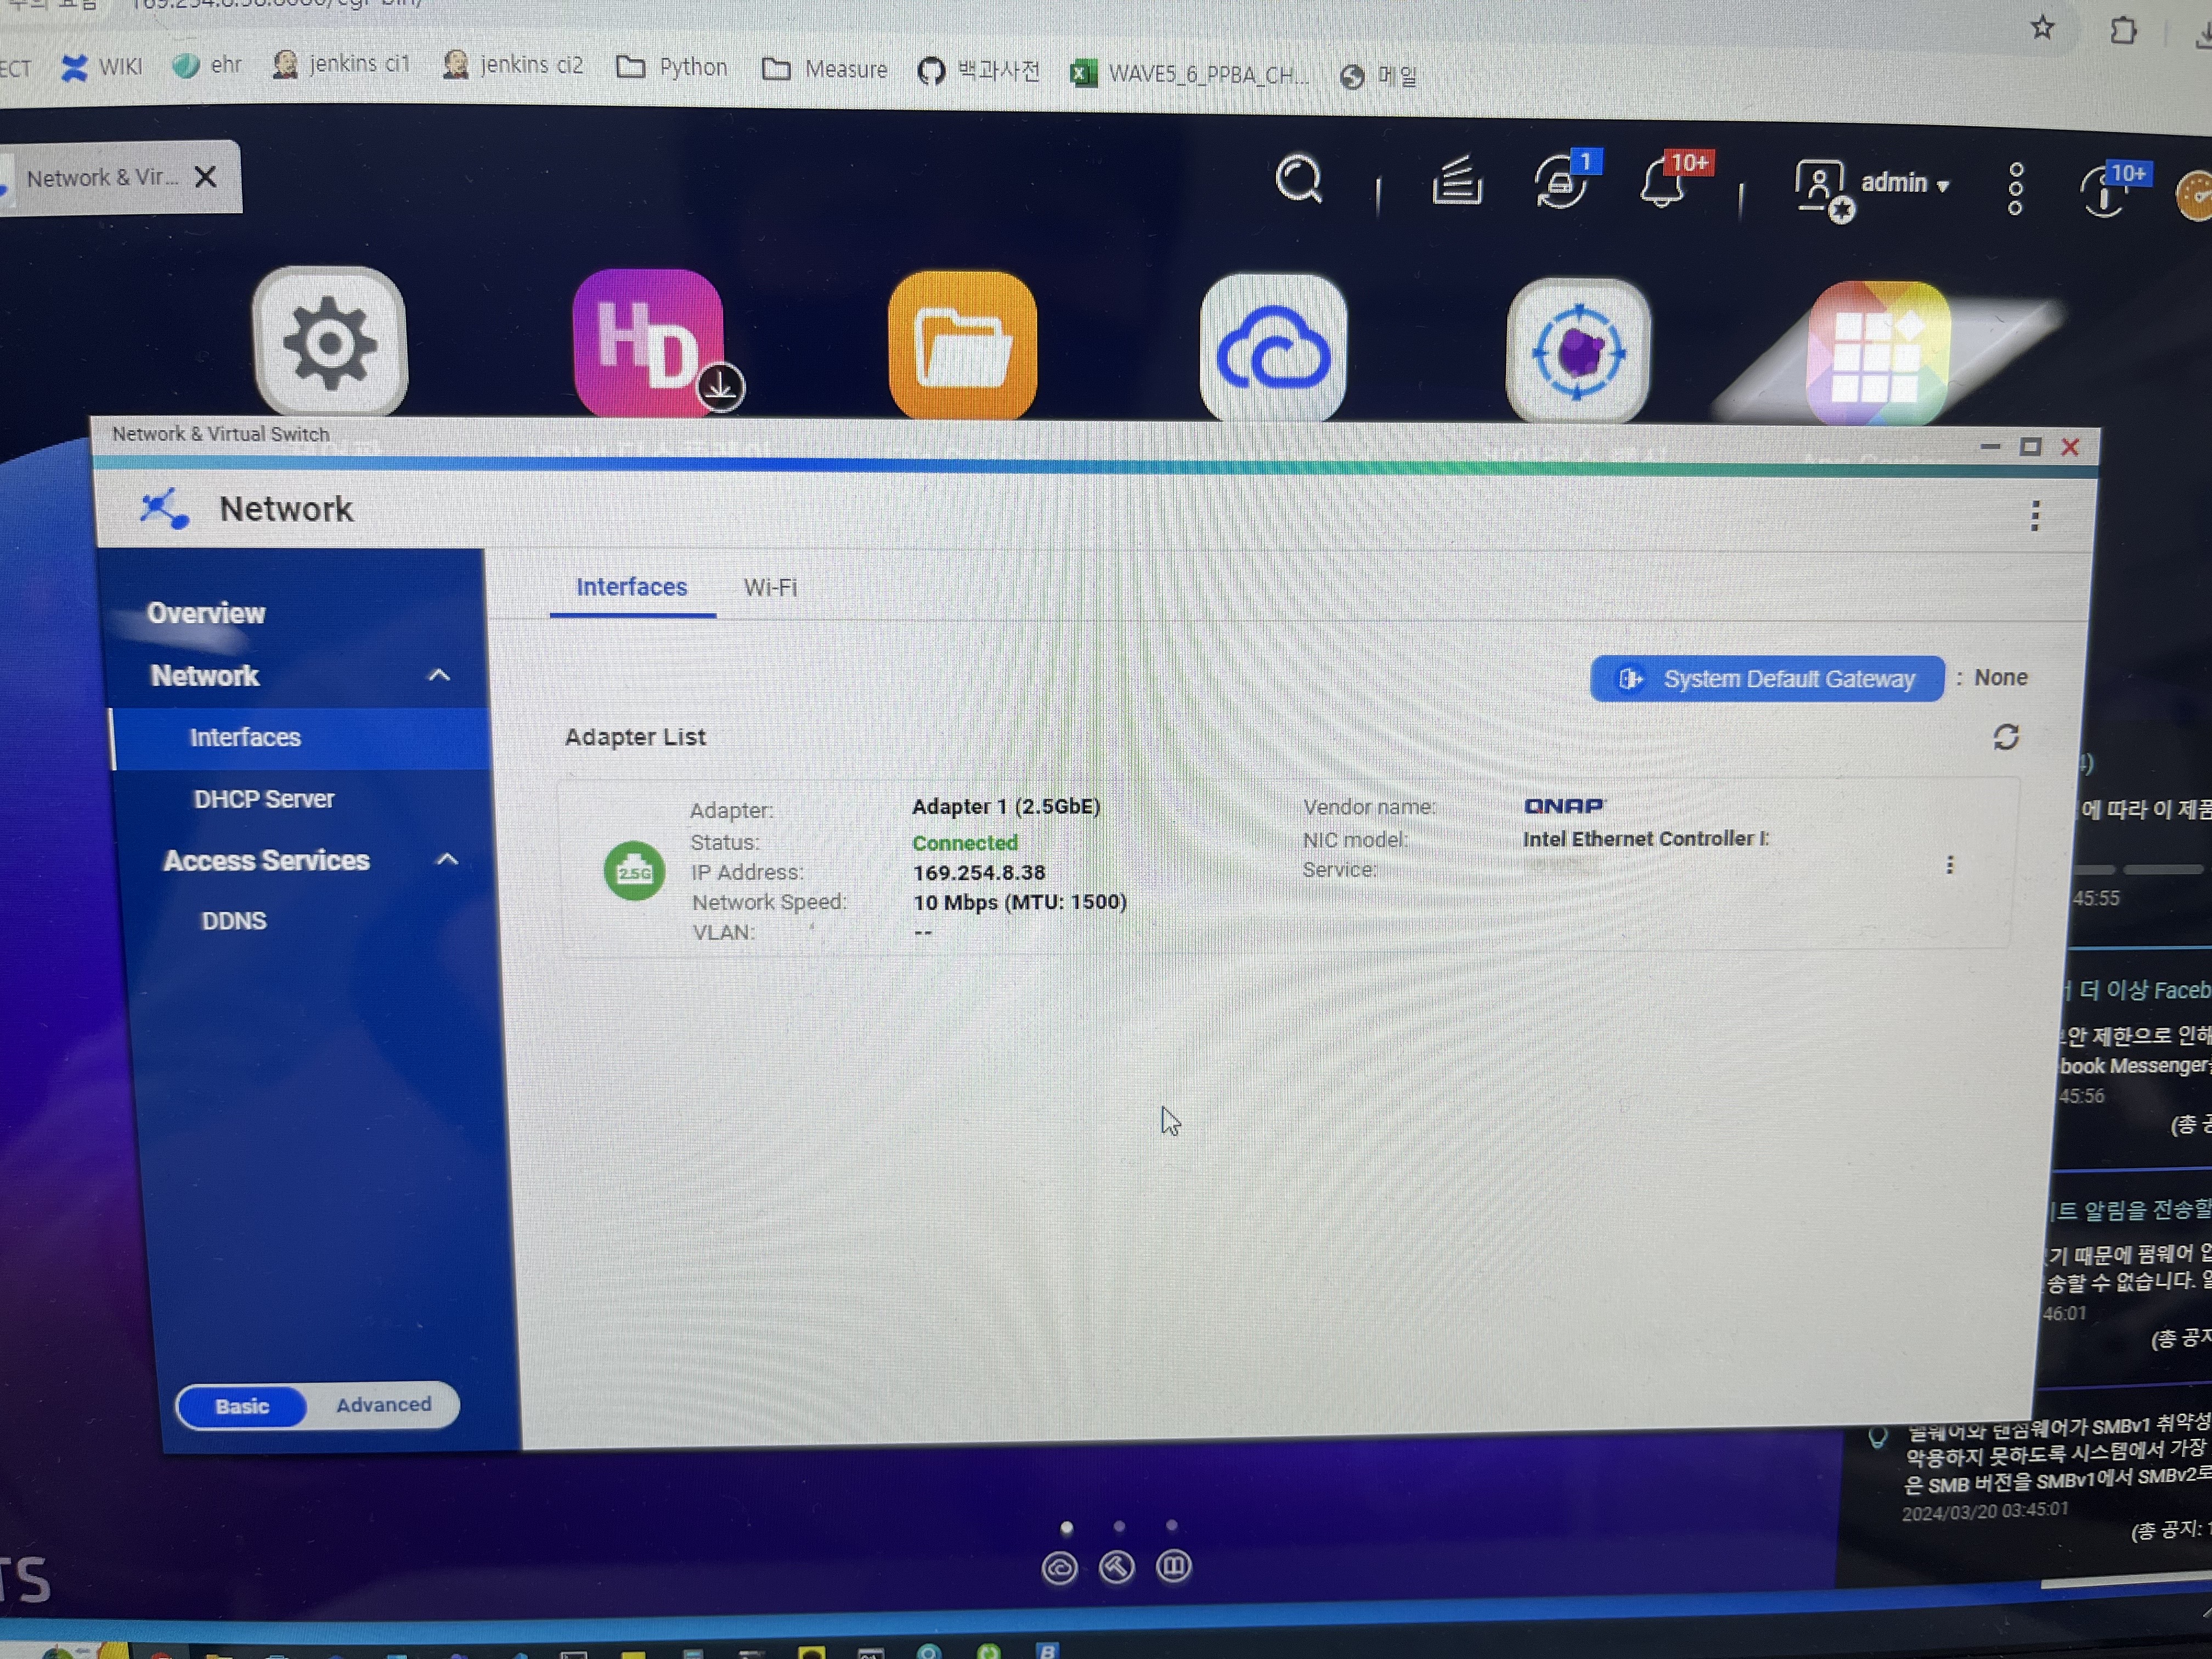Image resolution: width=2212 pixels, height=1659 pixels.
Task: Select DHCP Server in sidebar
Action: [x=264, y=799]
